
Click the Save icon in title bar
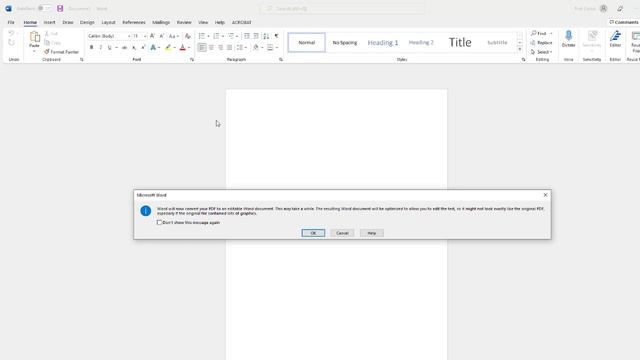pyautogui.click(x=60, y=9)
